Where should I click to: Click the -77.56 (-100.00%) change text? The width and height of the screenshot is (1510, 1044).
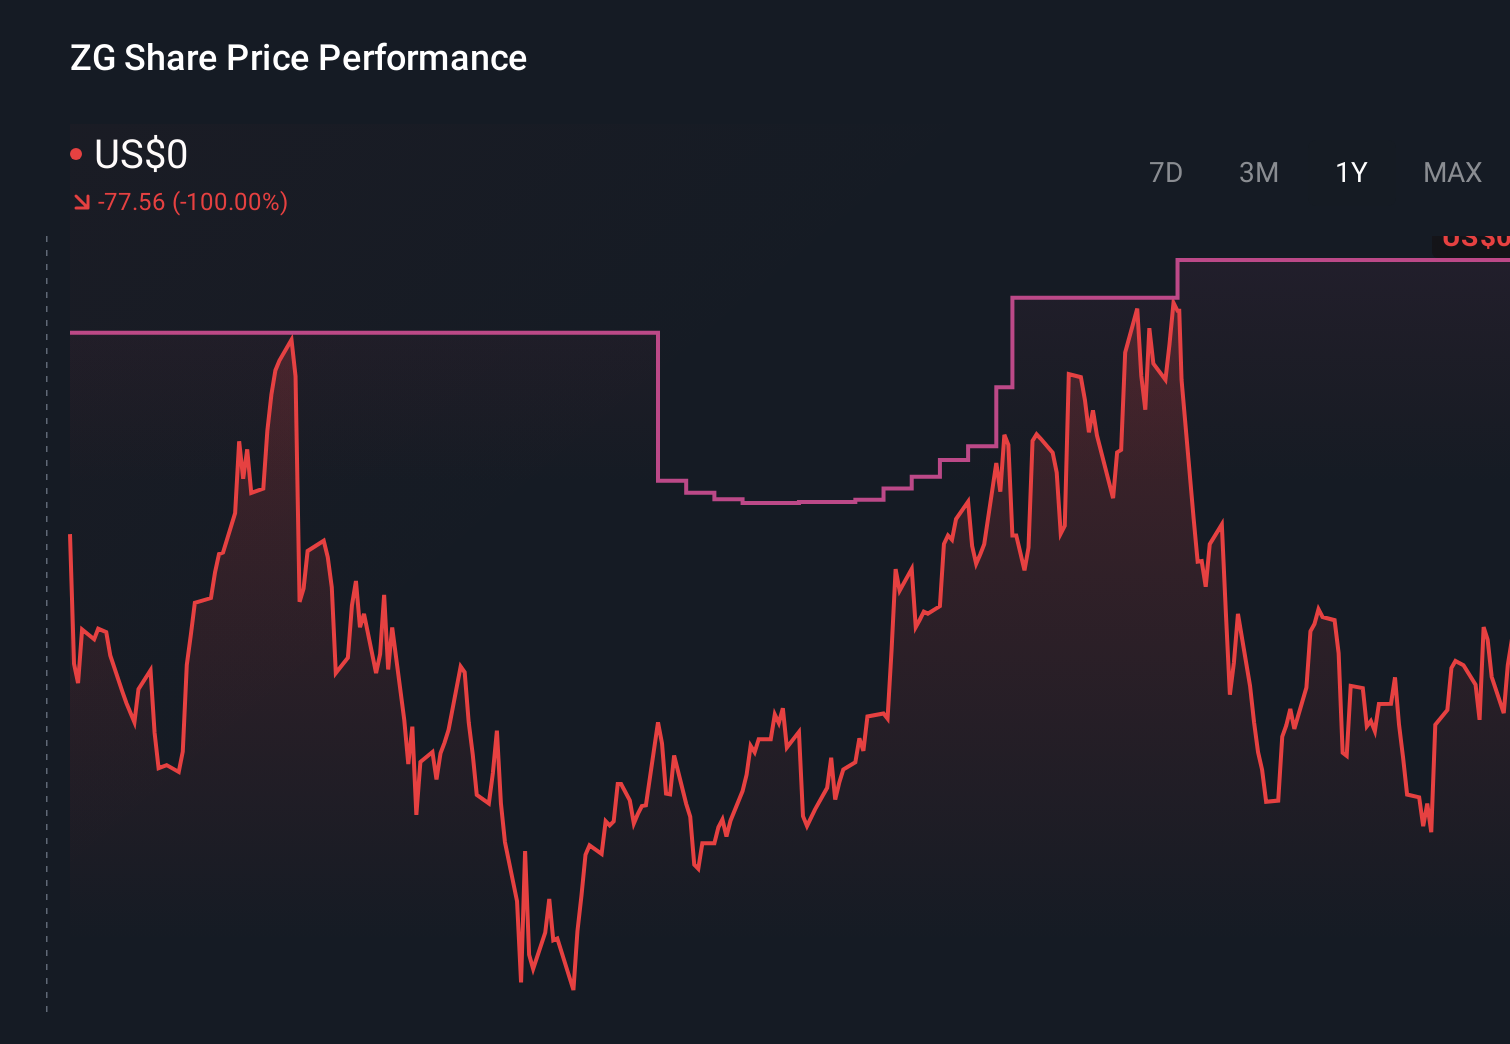(x=192, y=201)
